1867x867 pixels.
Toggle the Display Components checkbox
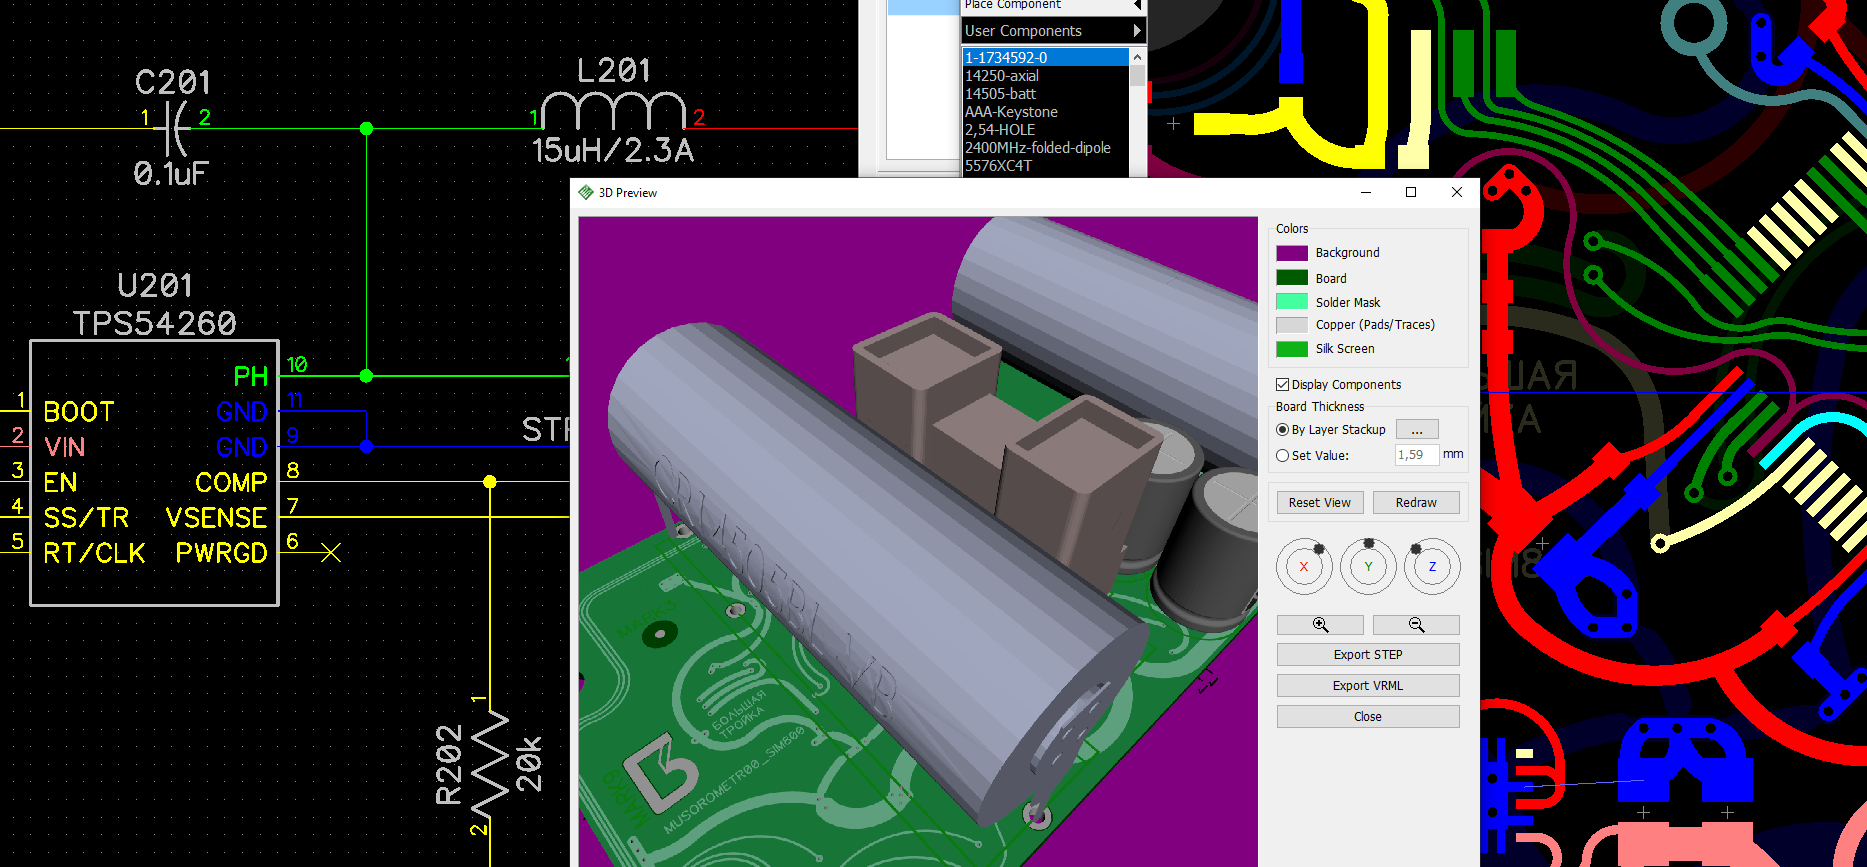(x=1282, y=384)
